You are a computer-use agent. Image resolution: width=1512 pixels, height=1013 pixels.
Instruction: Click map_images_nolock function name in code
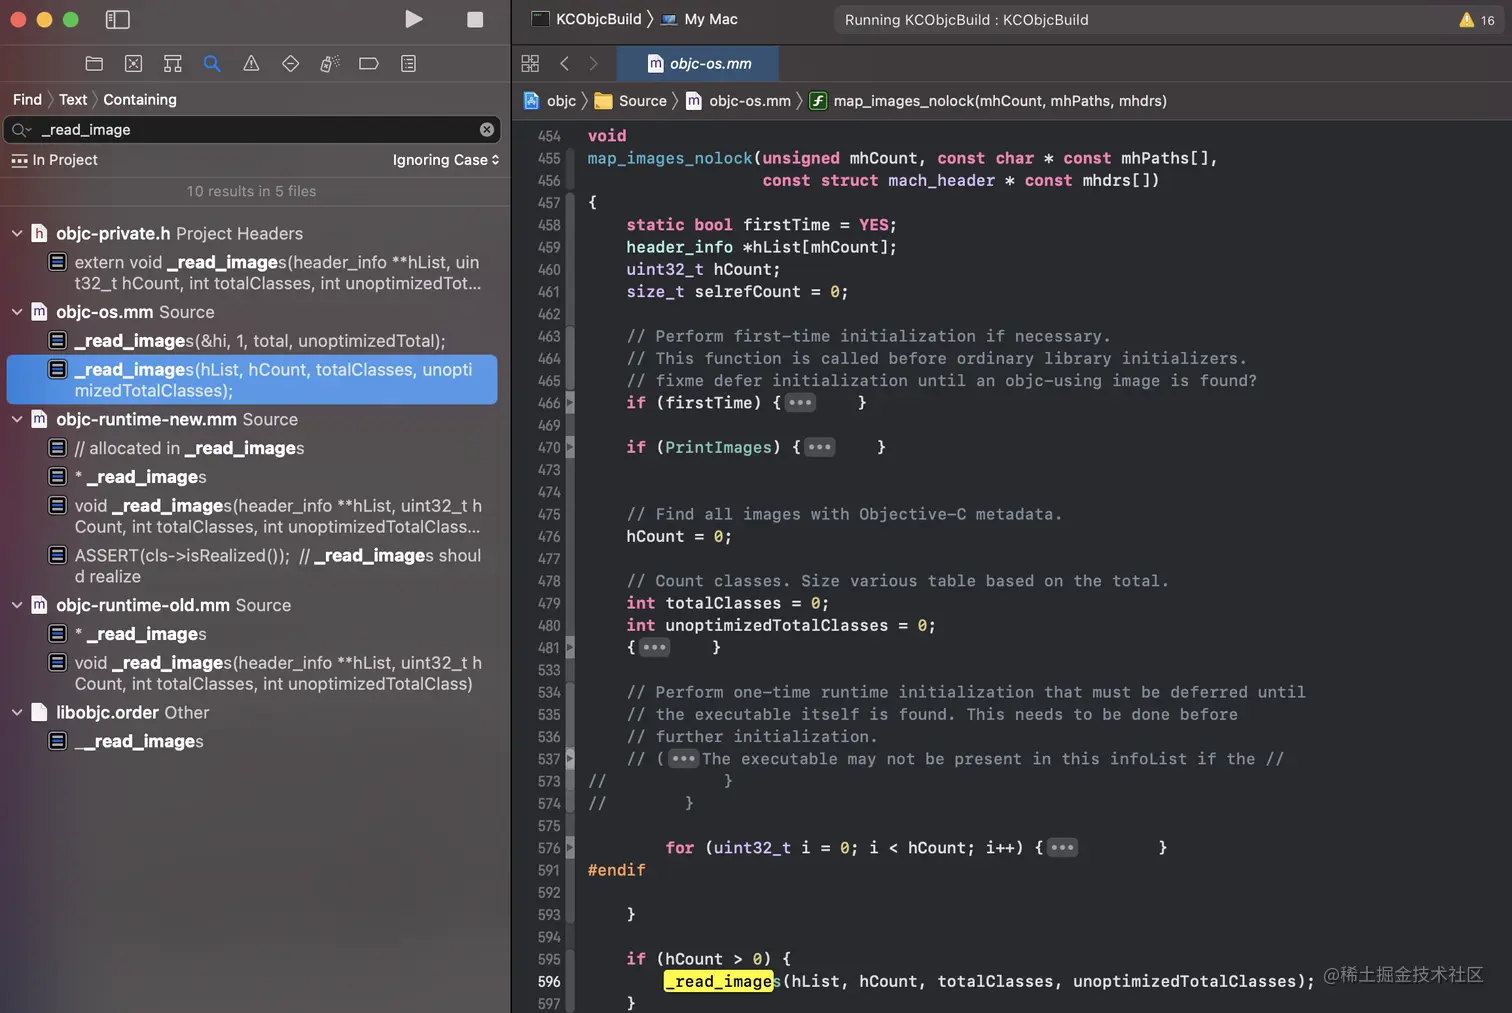pos(670,158)
